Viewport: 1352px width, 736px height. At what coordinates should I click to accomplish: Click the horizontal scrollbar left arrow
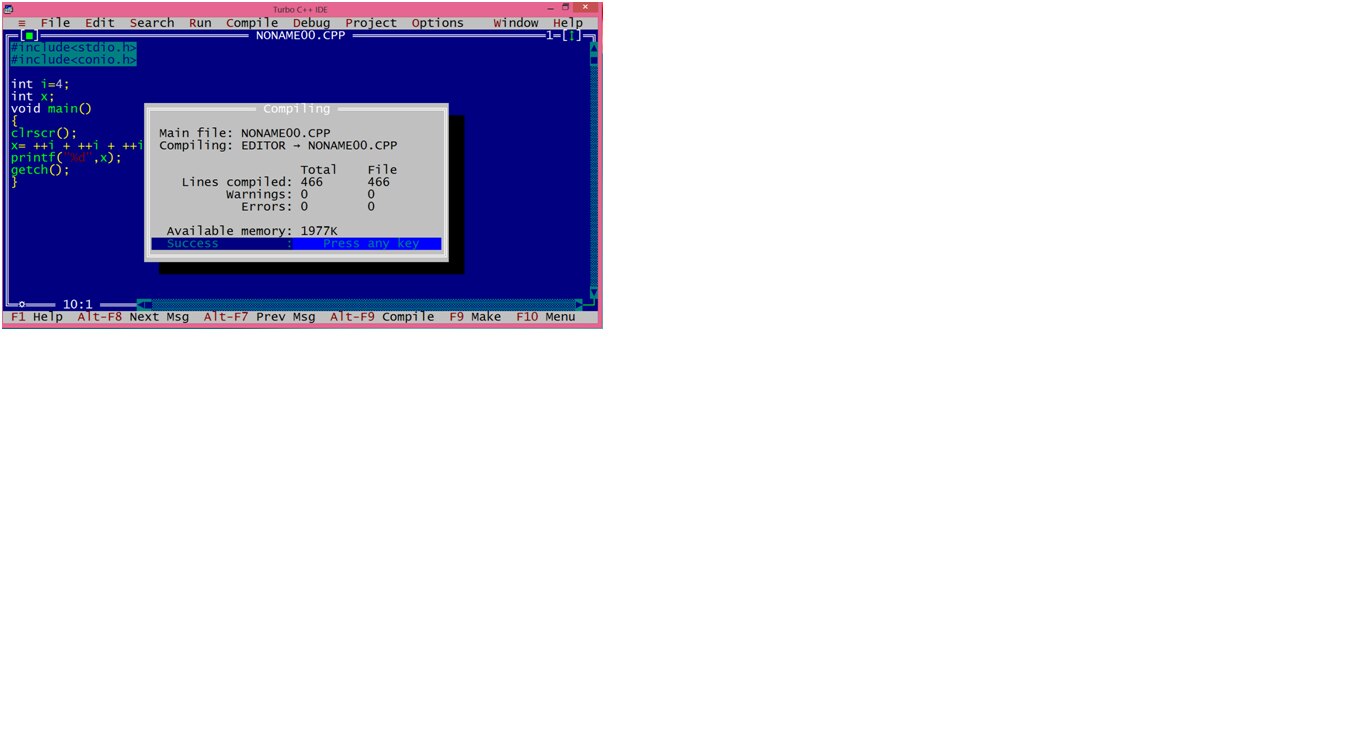point(142,304)
